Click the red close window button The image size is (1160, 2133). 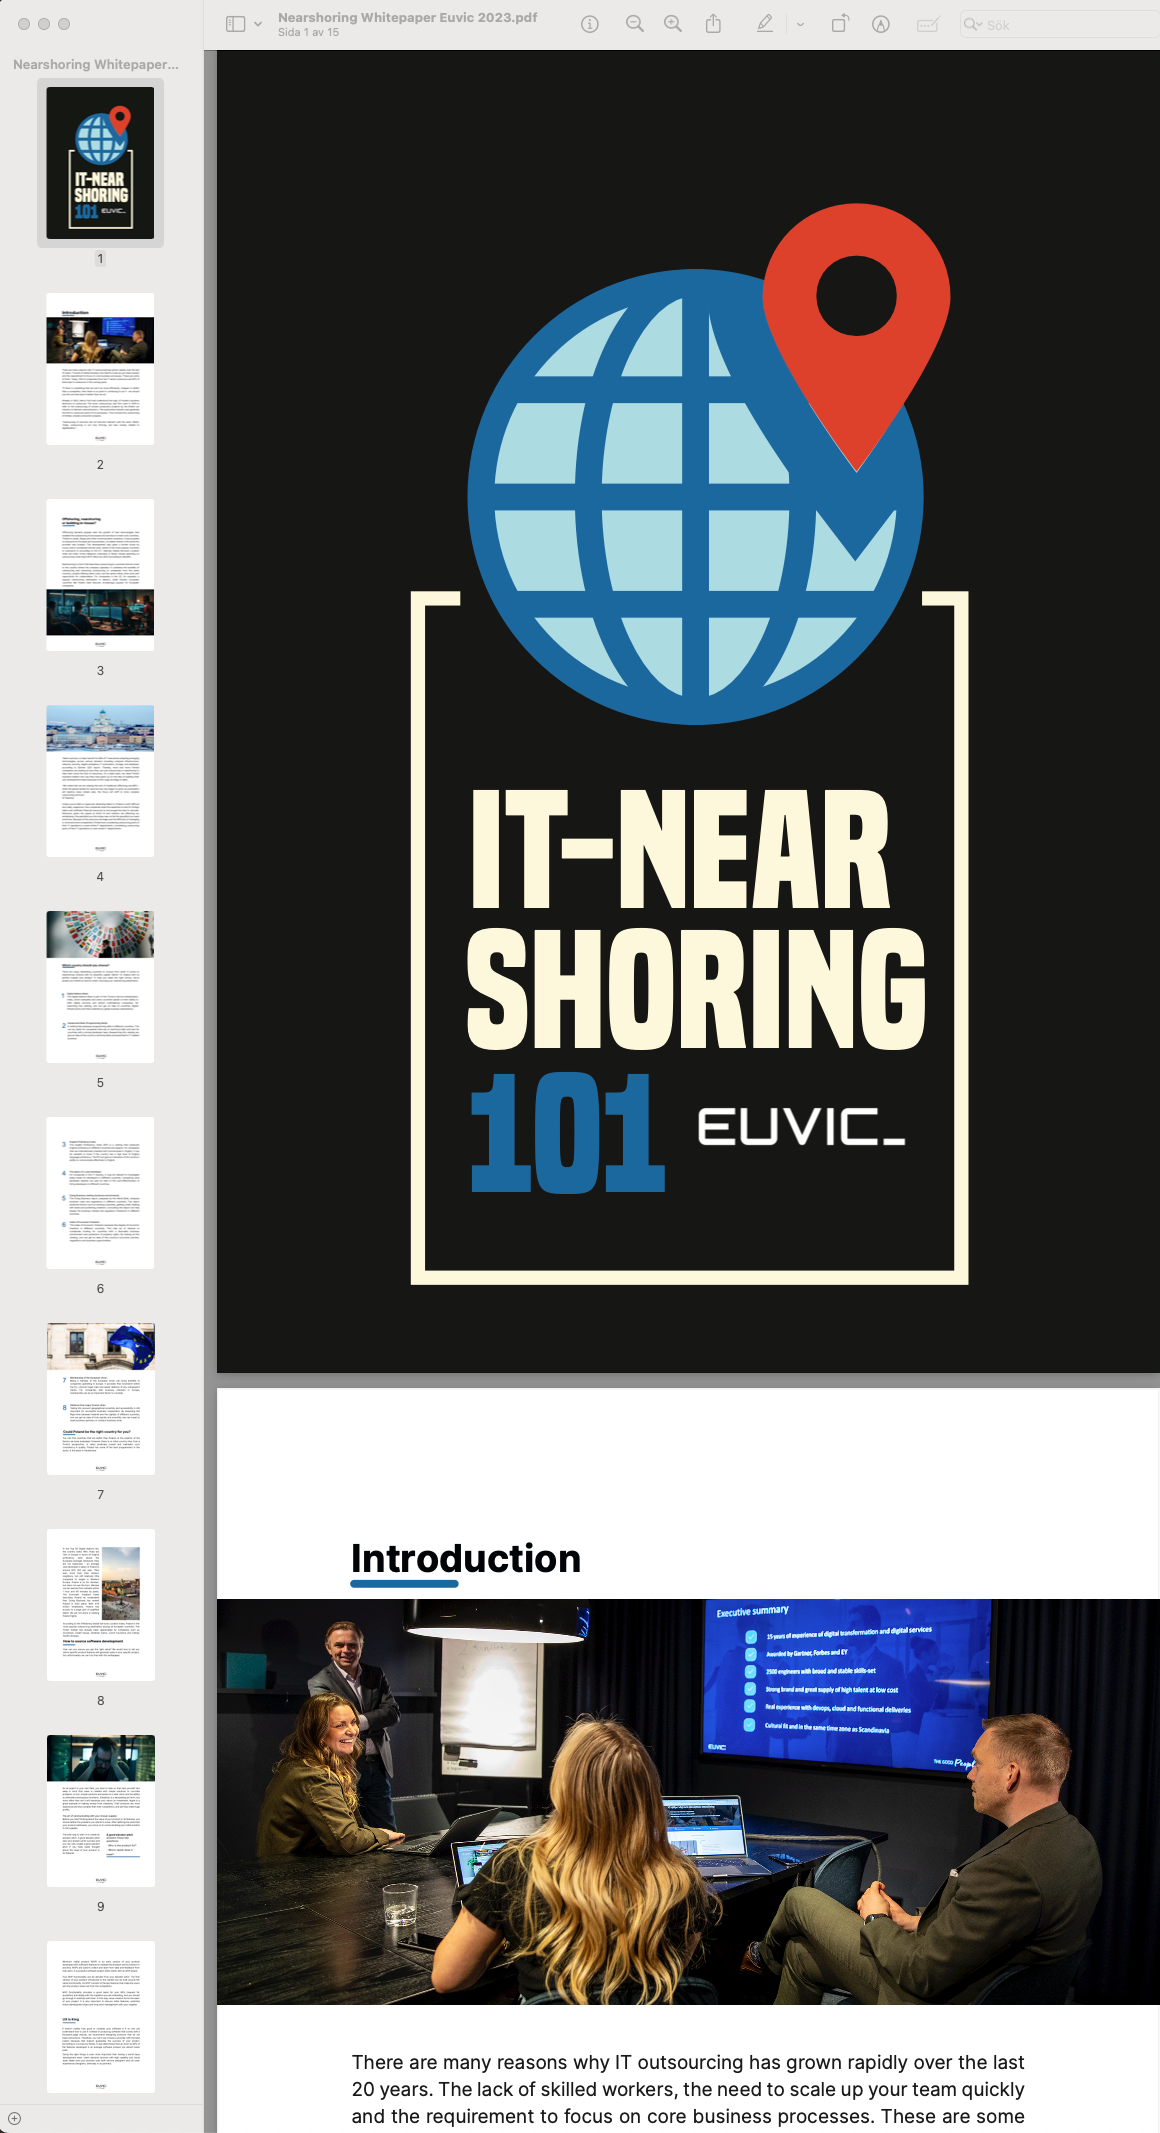click(x=24, y=24)
